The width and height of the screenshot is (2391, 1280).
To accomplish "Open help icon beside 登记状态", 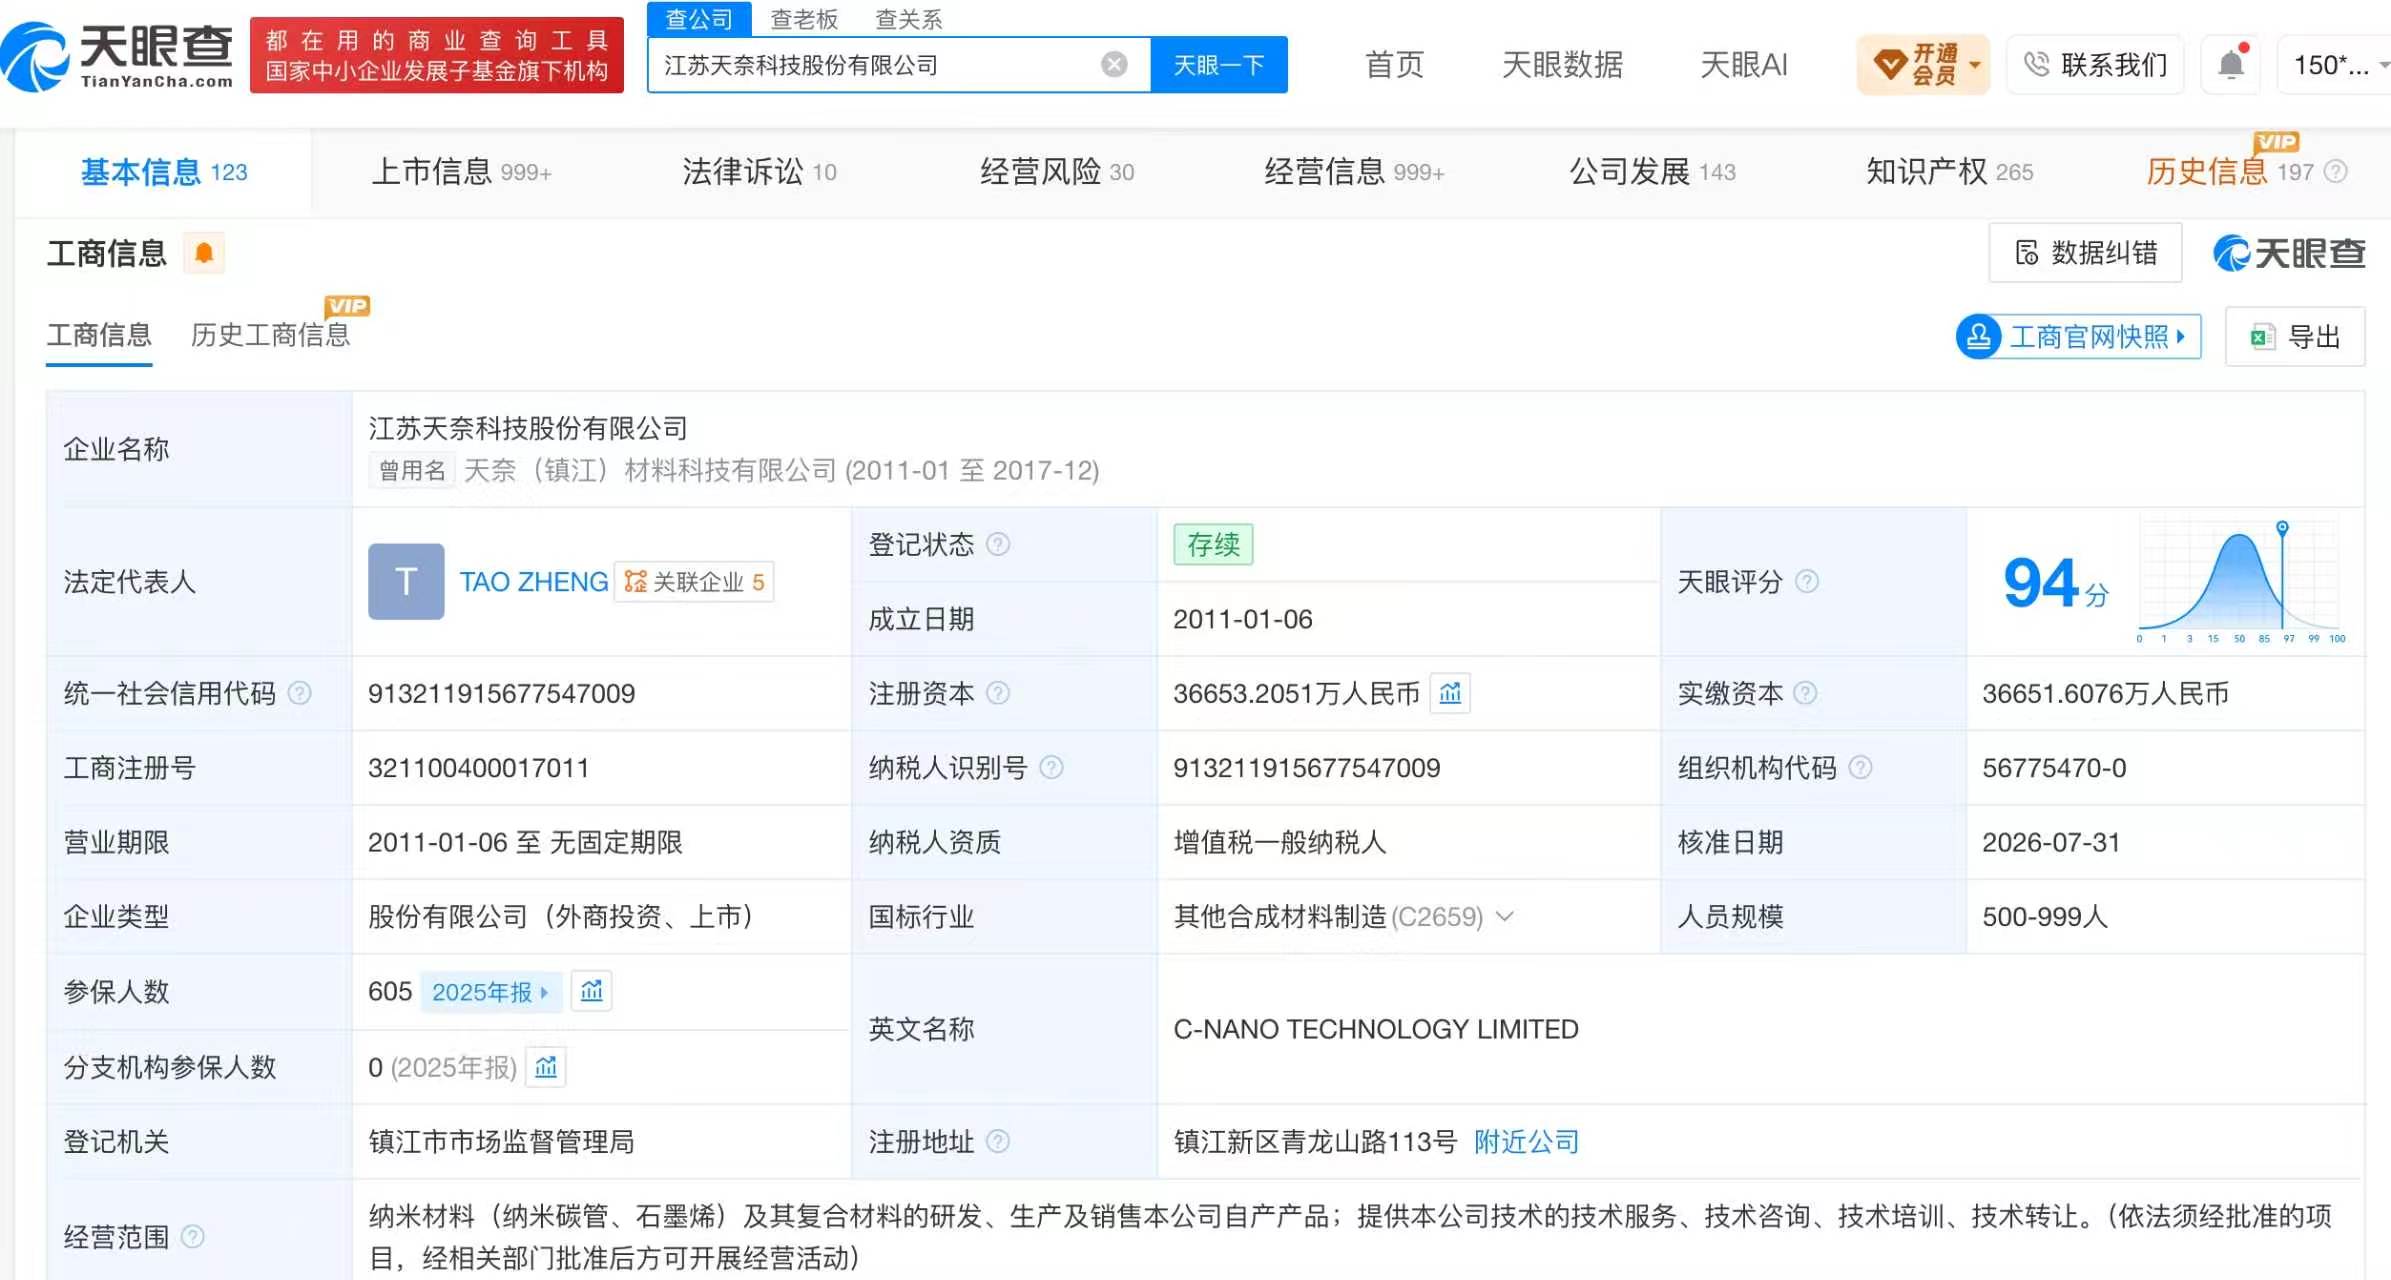I will [x=998, y=545].
